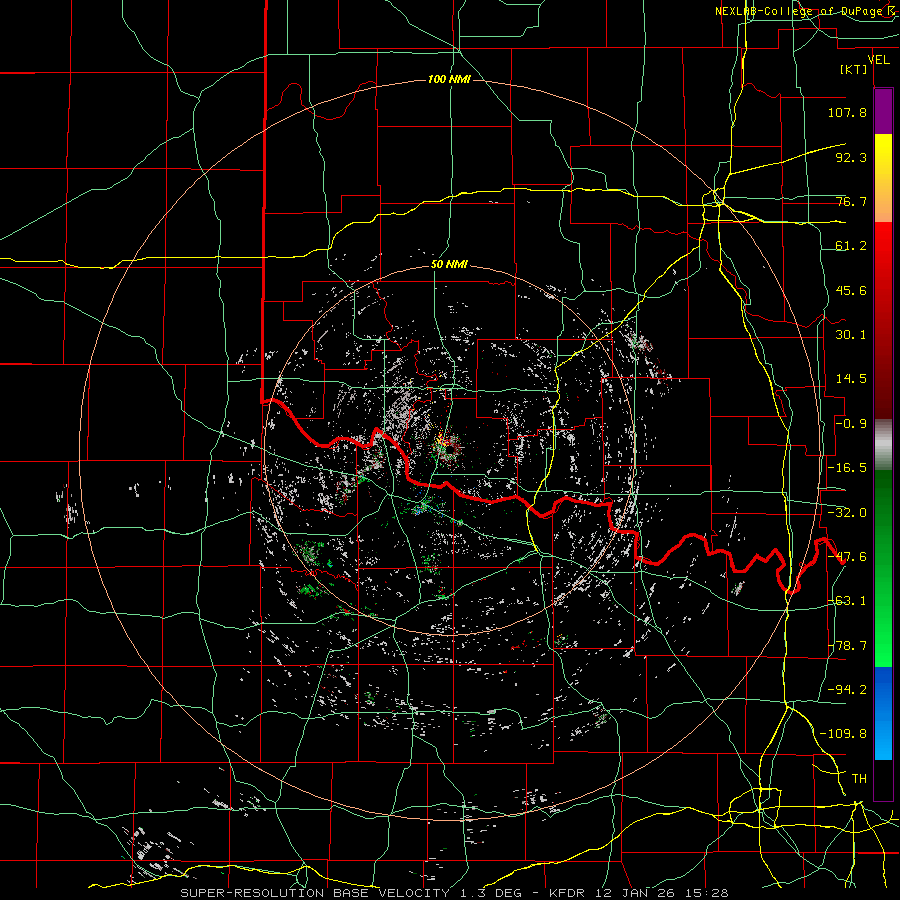This screenshot has width=900, height=900.
Task: Click the VEL legend title
Action: pos(879,59)
